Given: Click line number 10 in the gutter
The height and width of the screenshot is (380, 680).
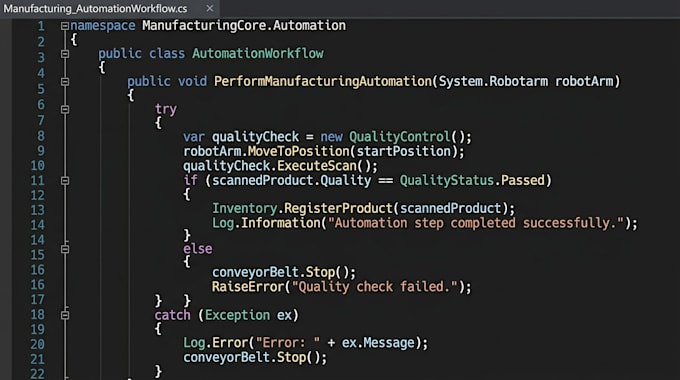Looking at the screenshot, I should click(x=37, y=166).
